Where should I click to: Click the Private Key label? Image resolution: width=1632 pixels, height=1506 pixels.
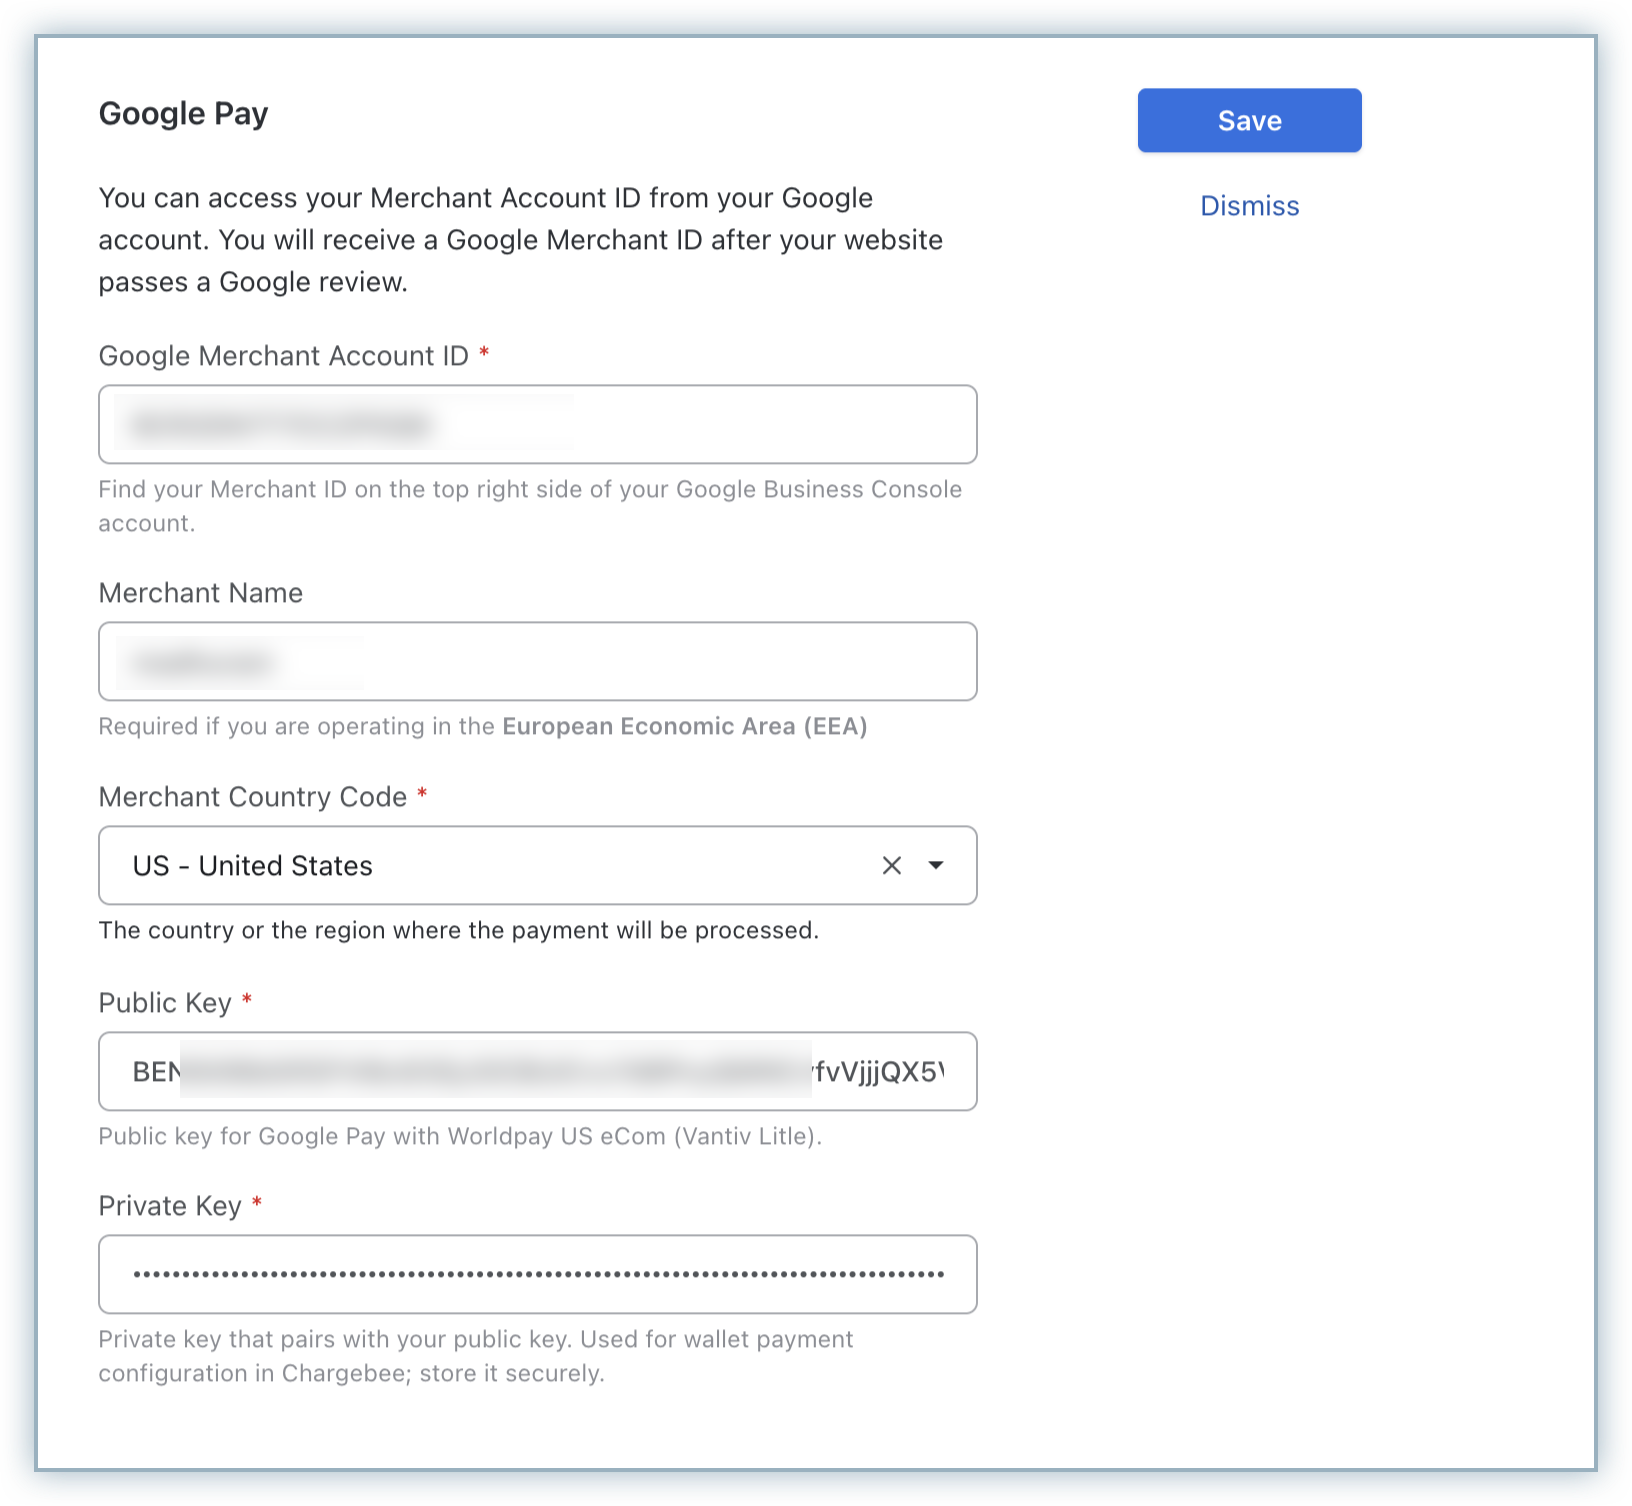point(170,1206)
